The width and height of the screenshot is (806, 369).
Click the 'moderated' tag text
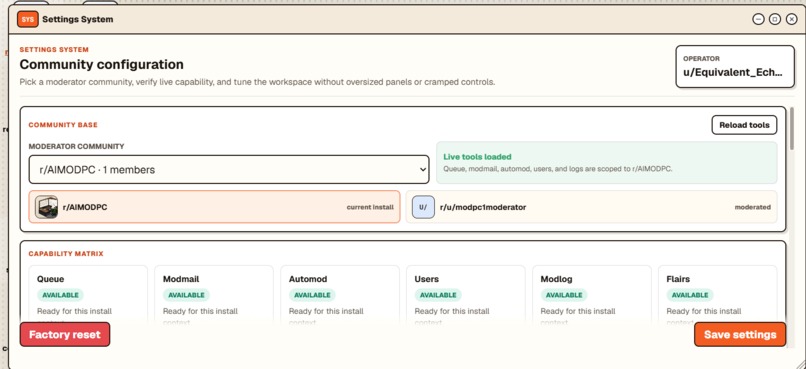click(753, 207)
